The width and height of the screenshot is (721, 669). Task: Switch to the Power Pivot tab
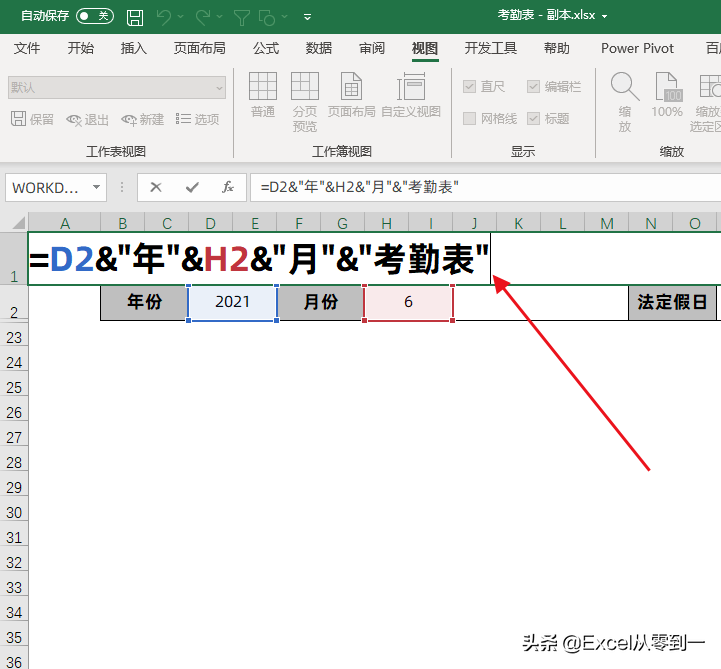637,48
